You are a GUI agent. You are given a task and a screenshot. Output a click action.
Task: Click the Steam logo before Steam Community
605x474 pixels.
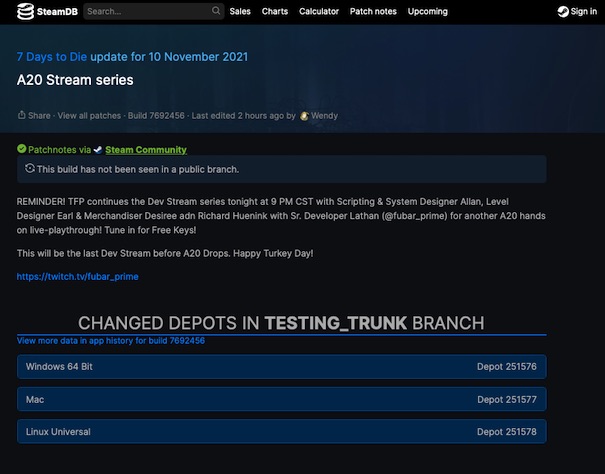tap(98, 150)
